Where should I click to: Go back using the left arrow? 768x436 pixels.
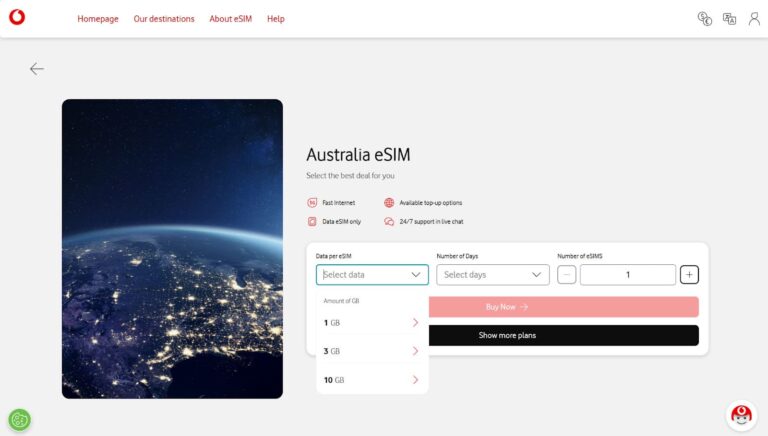point(37,69)
